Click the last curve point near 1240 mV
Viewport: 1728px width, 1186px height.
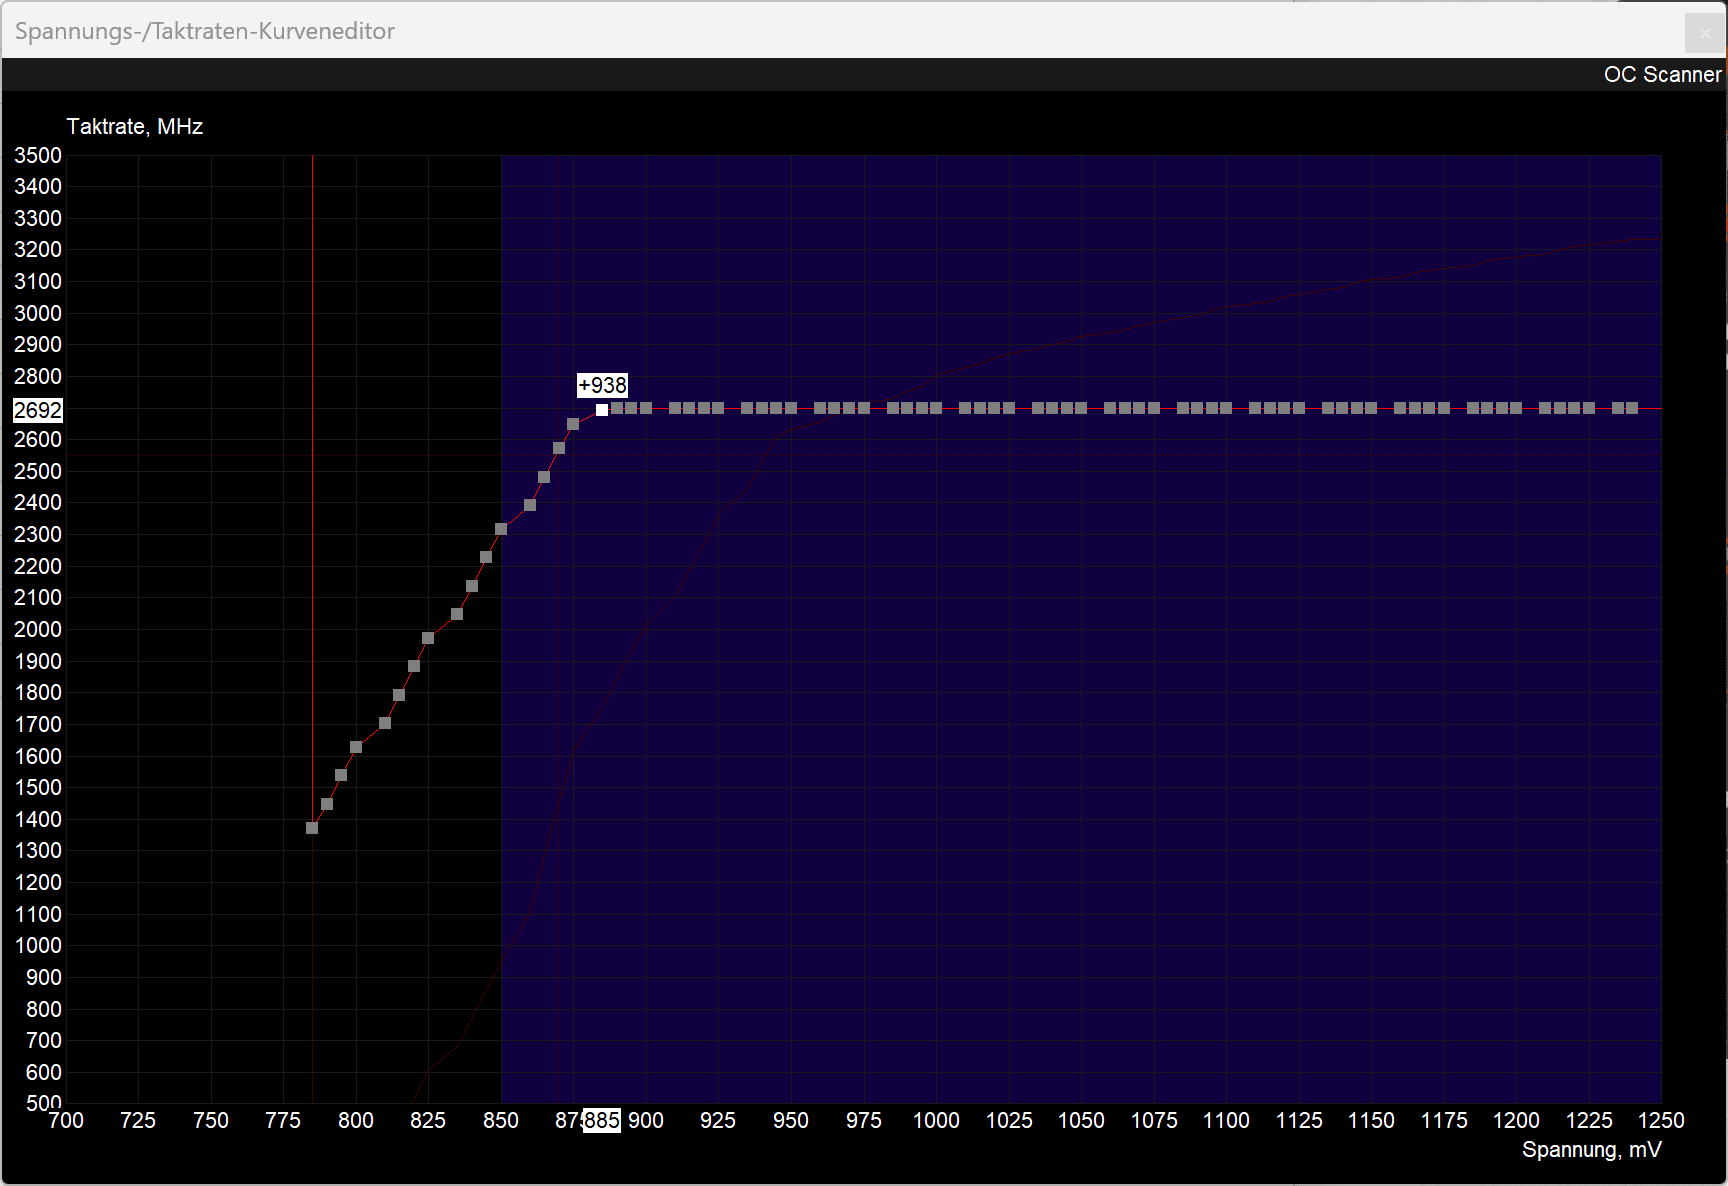click(1632, 408)
